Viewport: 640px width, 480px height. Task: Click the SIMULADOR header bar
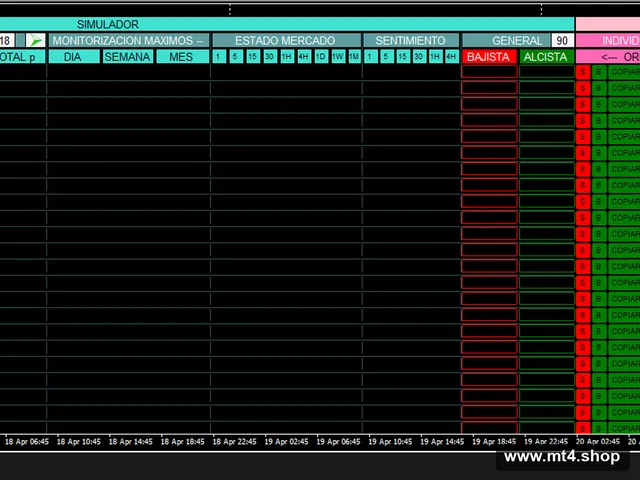pos(287,24)
